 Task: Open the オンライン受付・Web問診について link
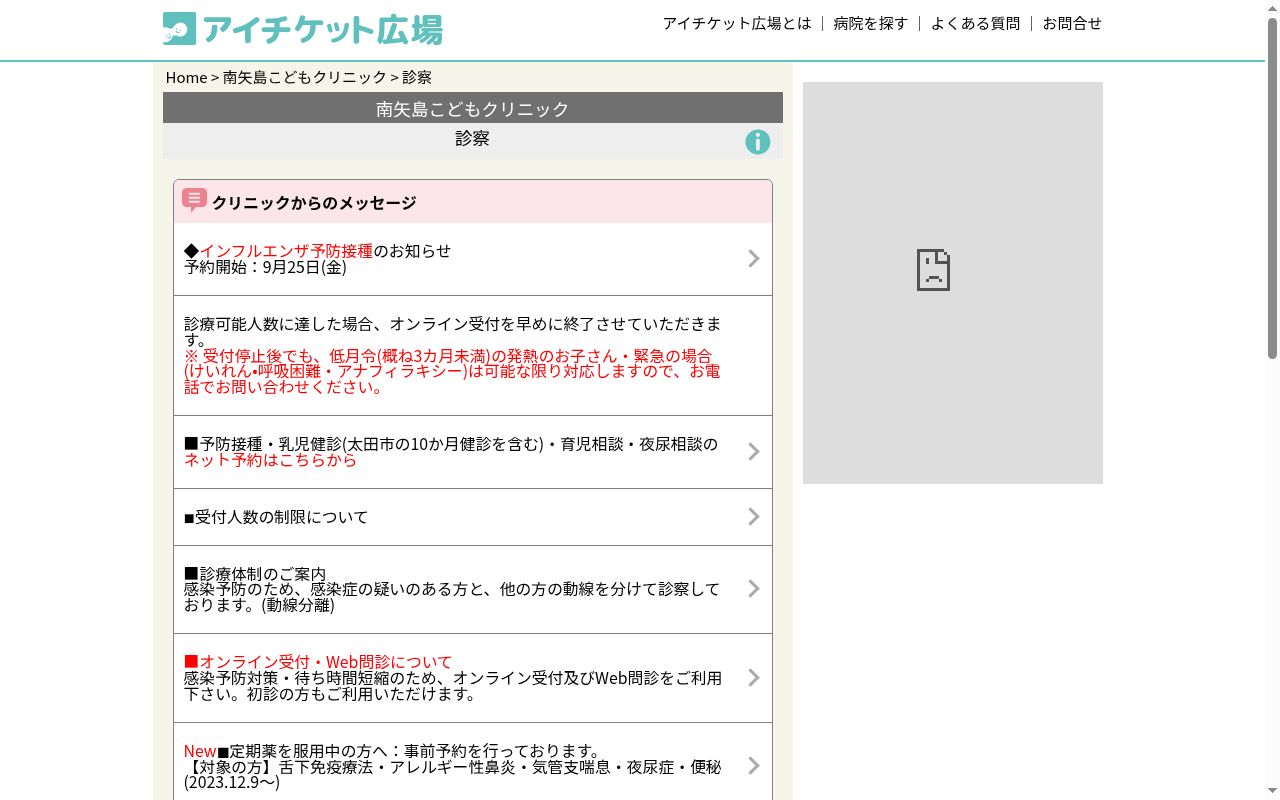click(318, 662)
